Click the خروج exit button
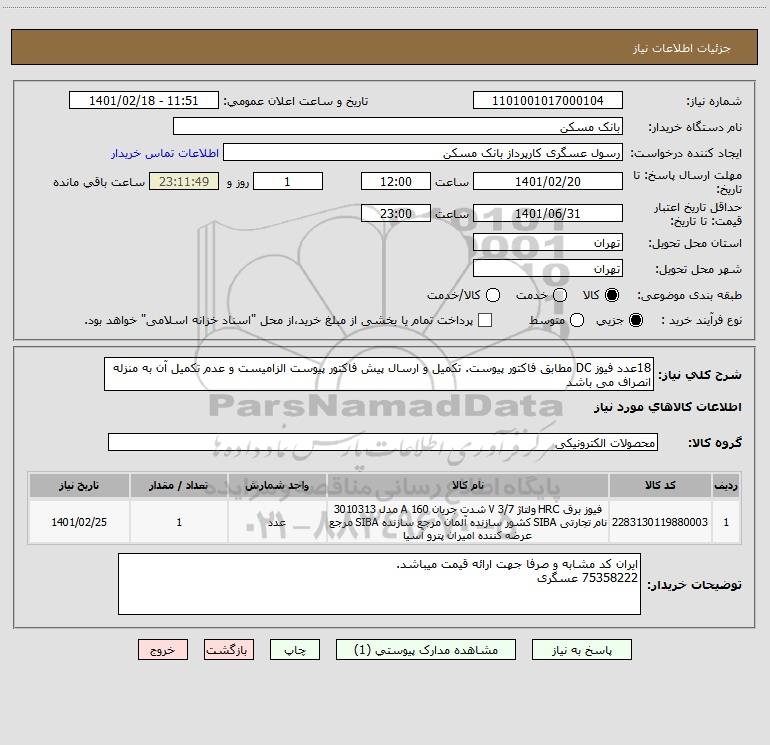The height and width of the screenshot is (745, 770). click(163, 650)
